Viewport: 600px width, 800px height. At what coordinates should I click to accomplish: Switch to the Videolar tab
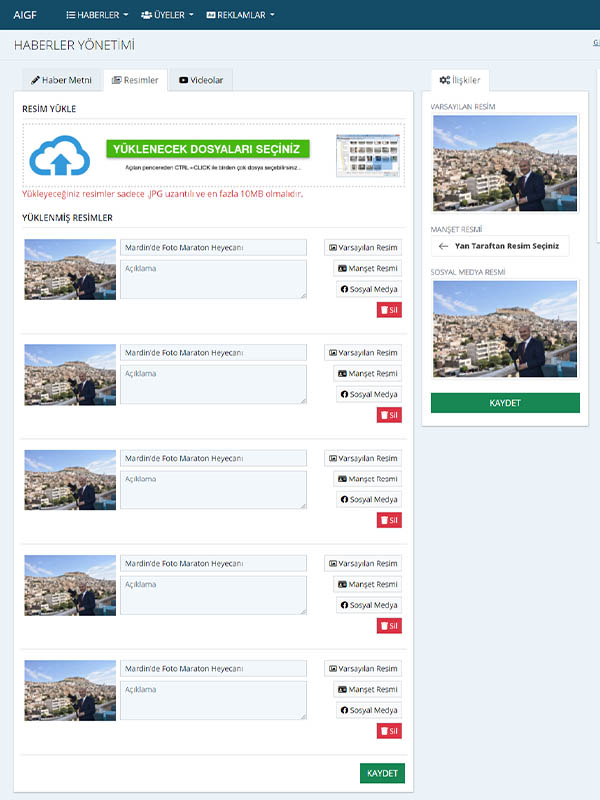[201, 80]
